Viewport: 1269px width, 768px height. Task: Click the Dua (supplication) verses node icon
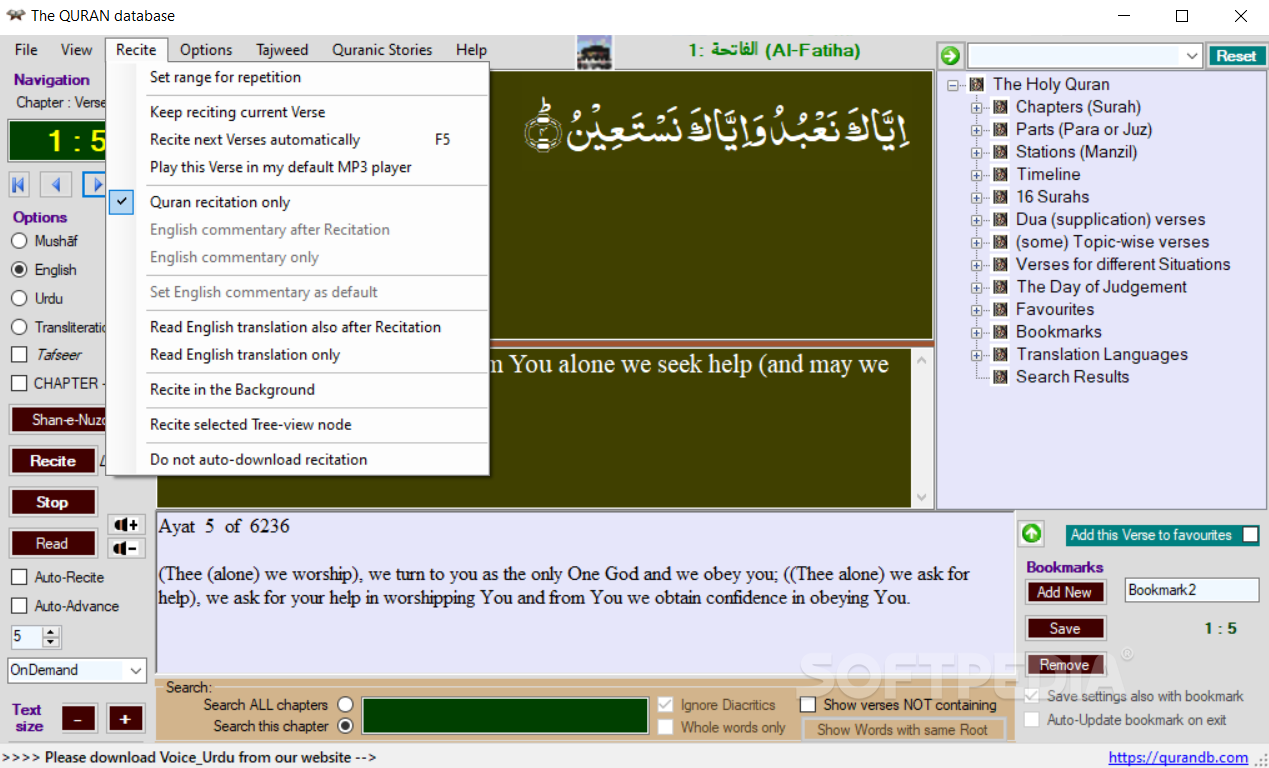tap(1000, 219)
